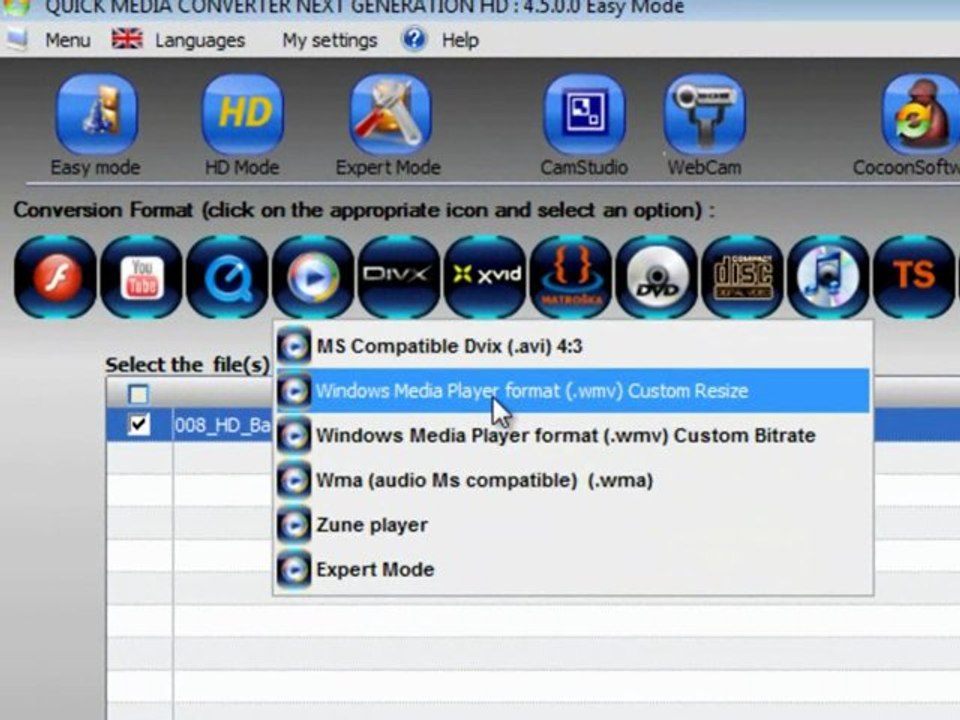Pick the Xvid format icon
Image resolution: width=960 pixels, height=720 pixels.
tap(485, 277)
